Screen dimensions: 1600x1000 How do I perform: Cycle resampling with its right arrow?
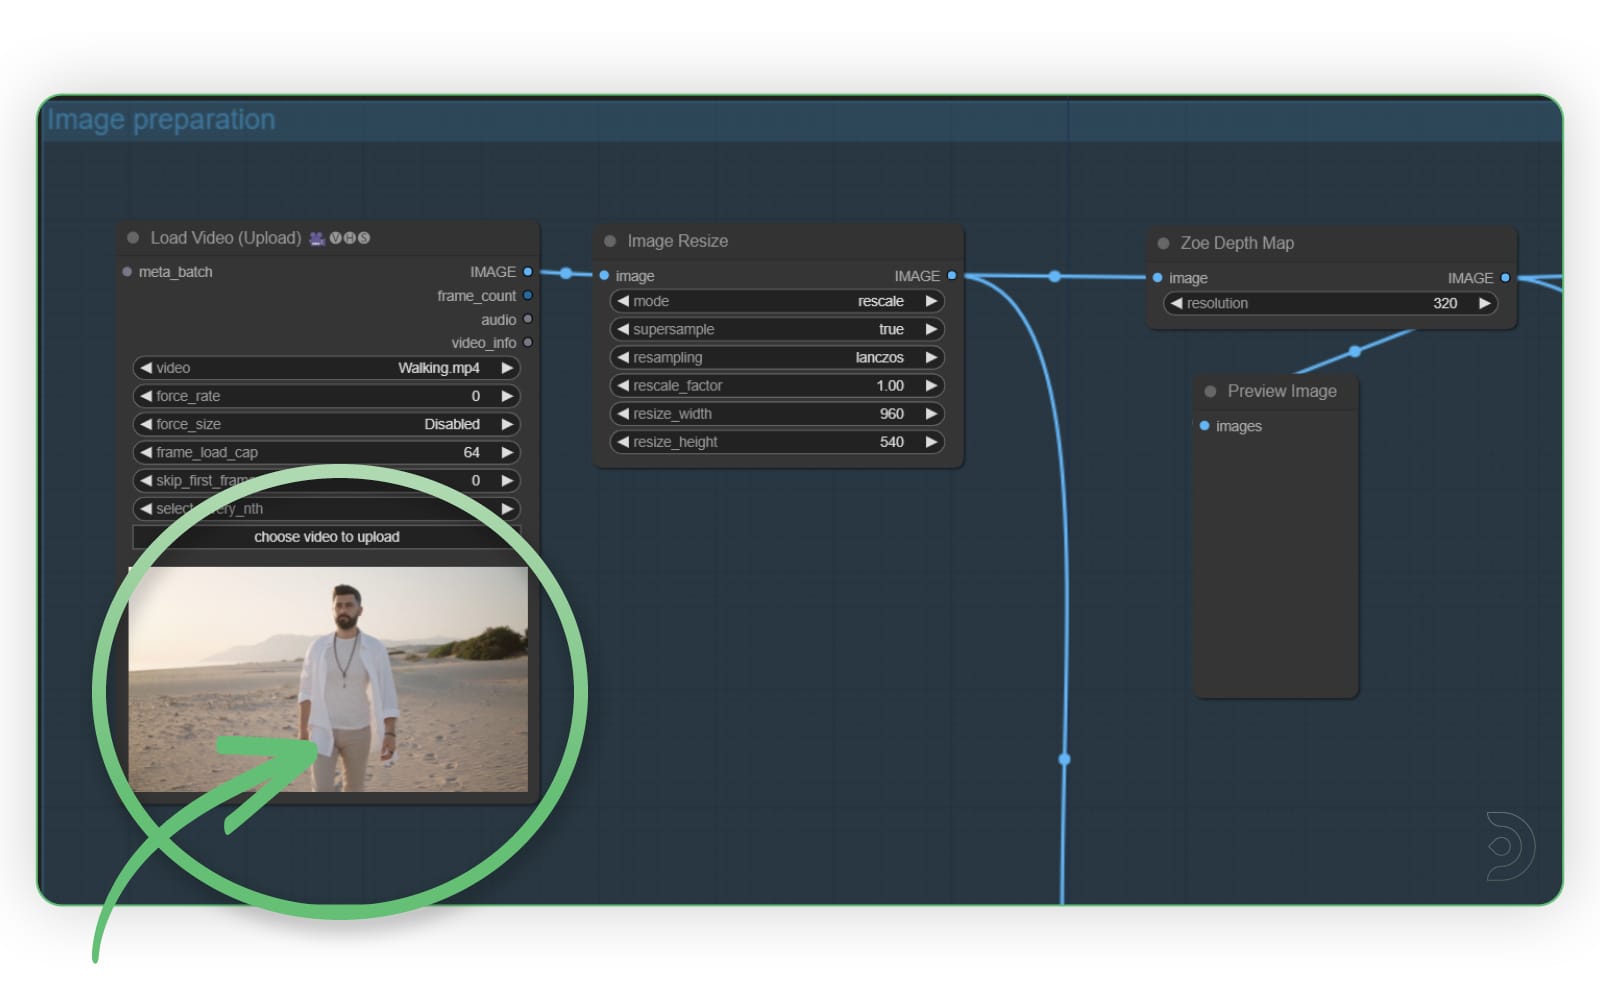930,357
